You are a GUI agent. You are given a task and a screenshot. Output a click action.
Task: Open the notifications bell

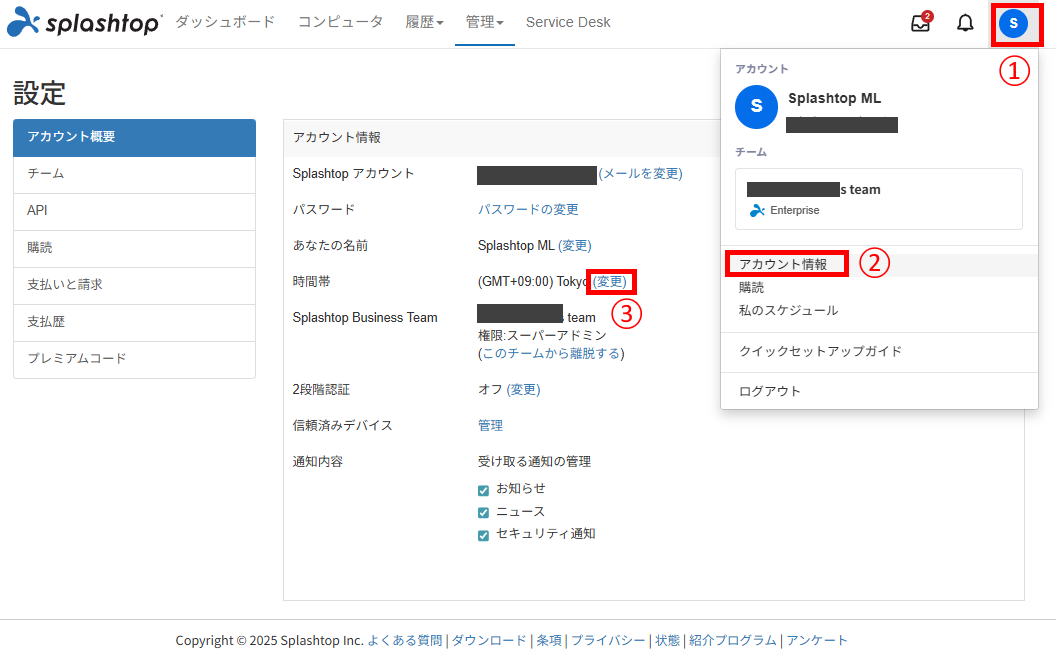click(965, 23)
